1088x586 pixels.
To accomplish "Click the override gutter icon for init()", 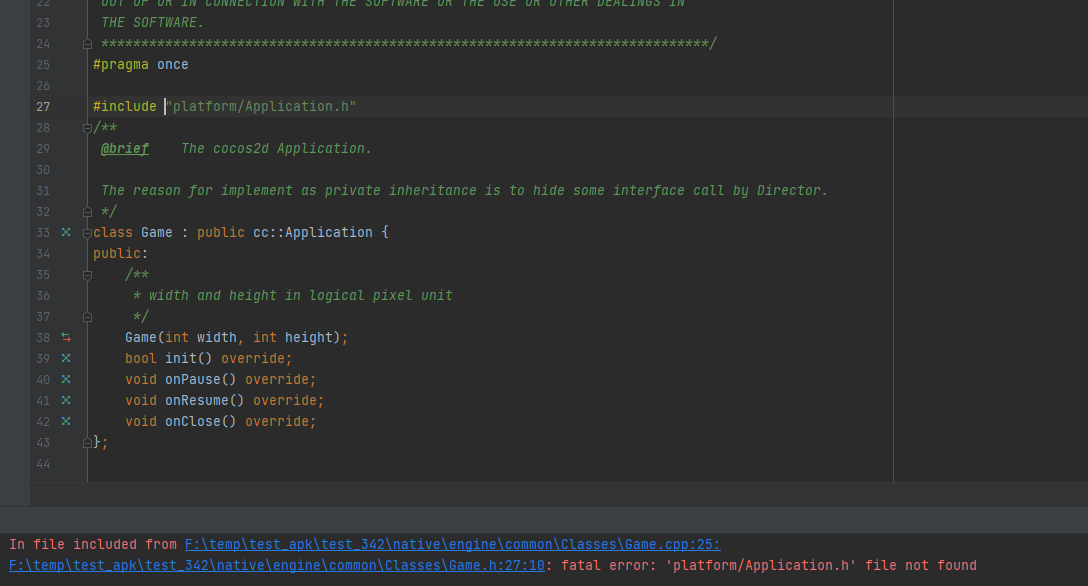I will pos(66,358).
